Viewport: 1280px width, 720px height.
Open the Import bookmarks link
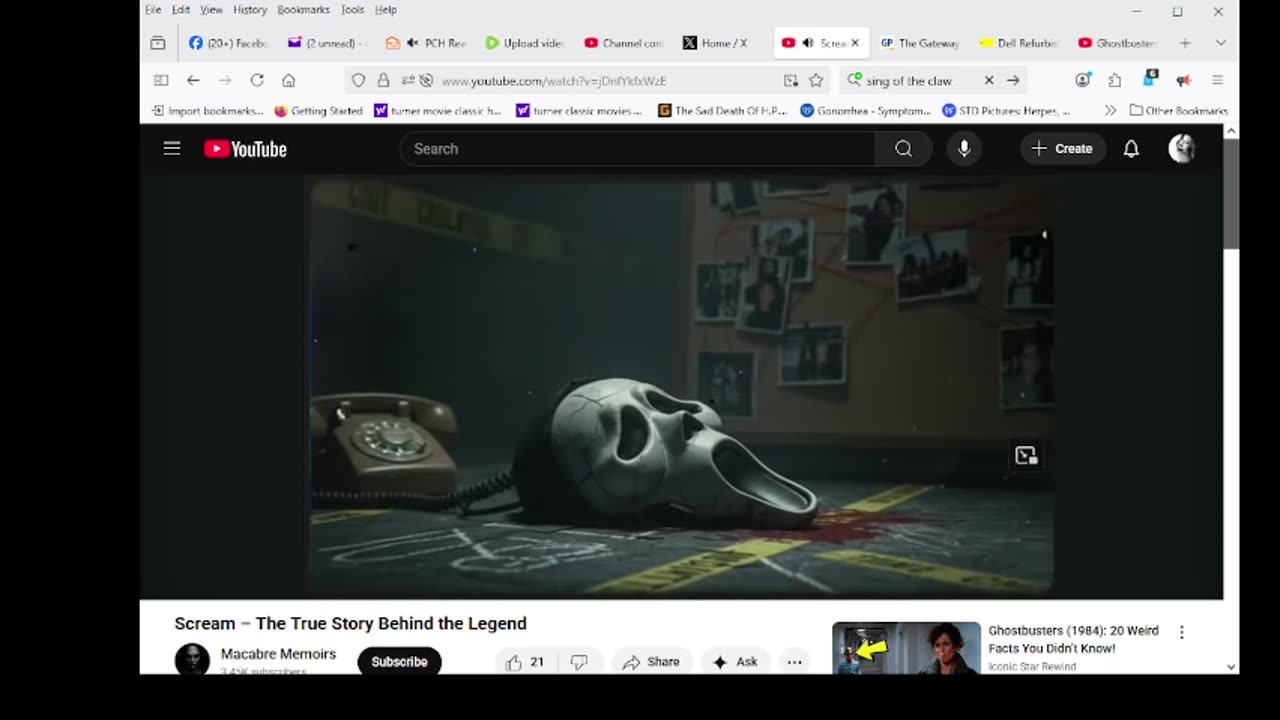coord(208,111)
